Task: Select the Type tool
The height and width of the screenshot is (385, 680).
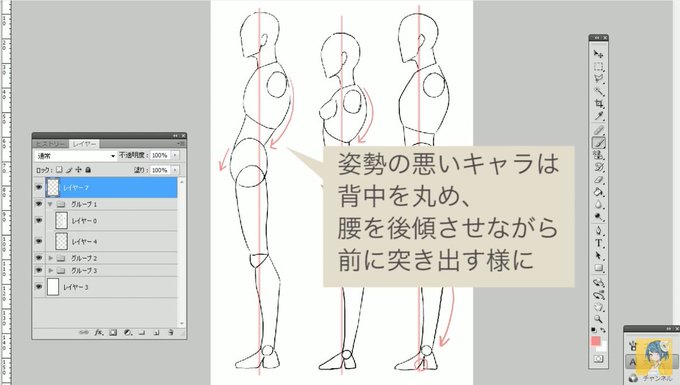Action: 598,243
